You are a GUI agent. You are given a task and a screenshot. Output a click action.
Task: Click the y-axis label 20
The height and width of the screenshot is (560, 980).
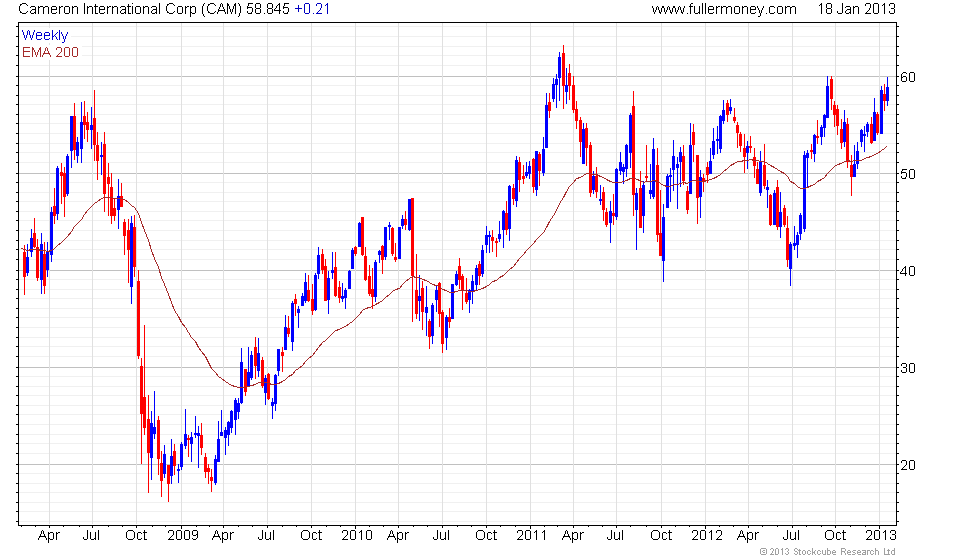[x=908, y=464]
